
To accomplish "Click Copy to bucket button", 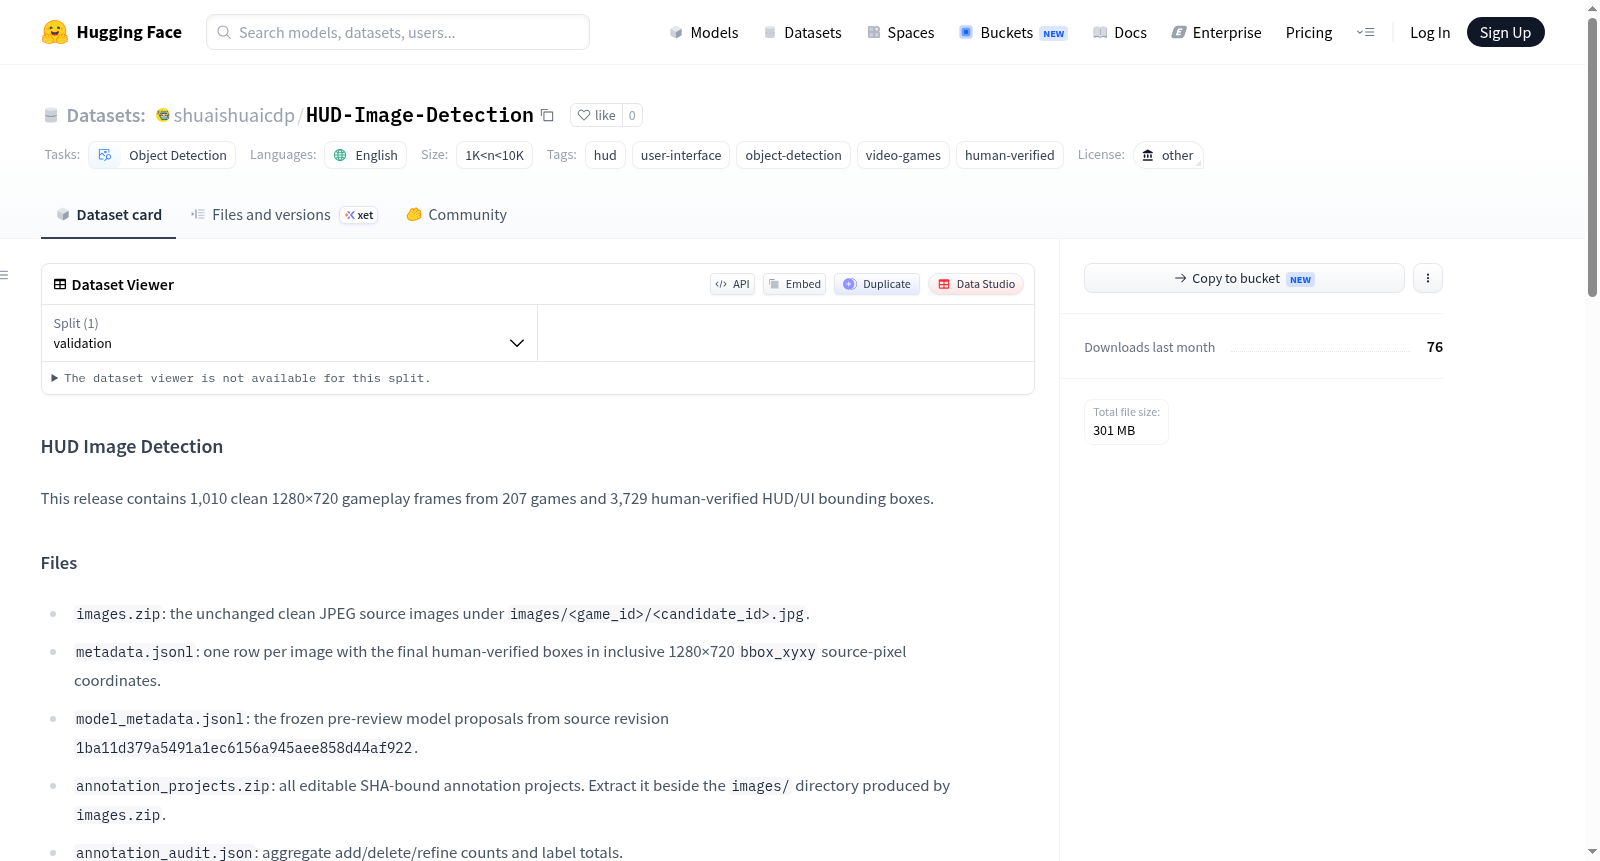I will pos(1244,278).
